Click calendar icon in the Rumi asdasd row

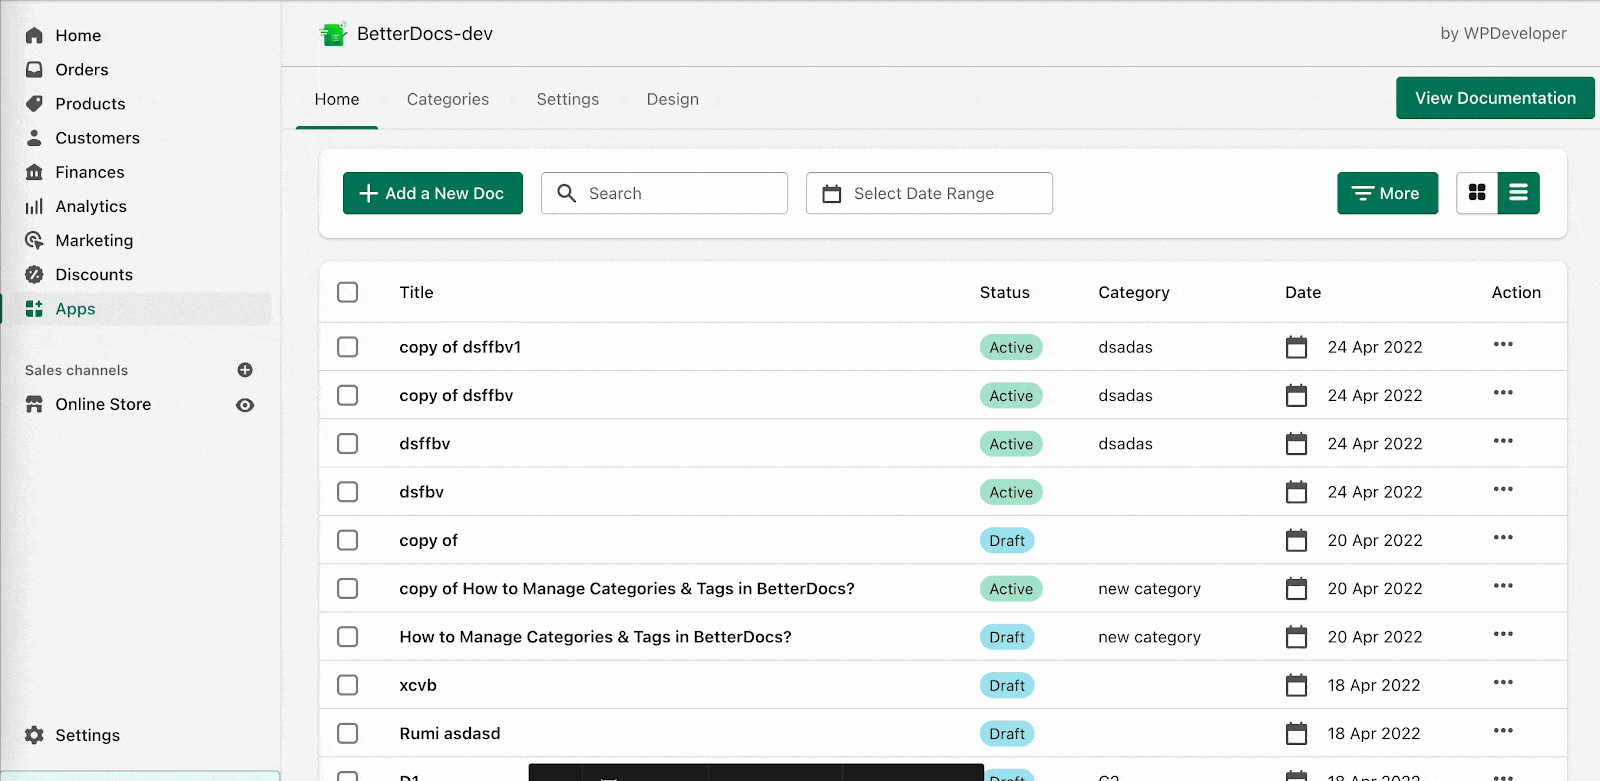(1296, 733)
